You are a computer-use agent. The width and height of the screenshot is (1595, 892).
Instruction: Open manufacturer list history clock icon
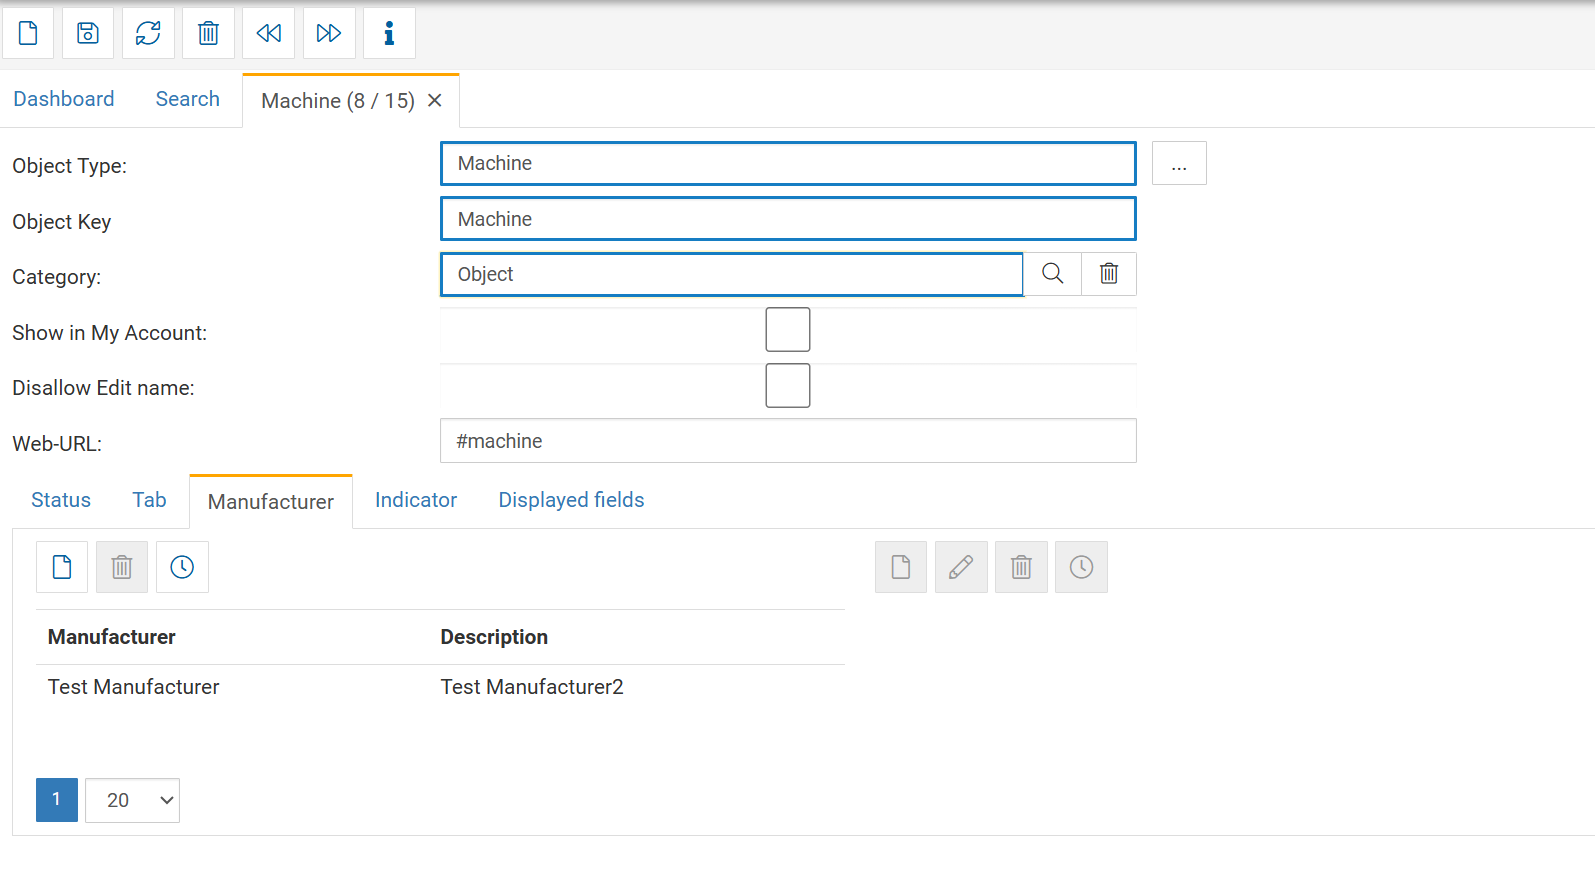pos(182,567)
